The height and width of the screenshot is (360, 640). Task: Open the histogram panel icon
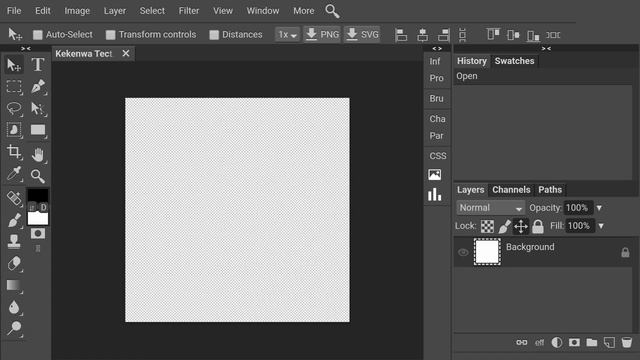[435, 194]
